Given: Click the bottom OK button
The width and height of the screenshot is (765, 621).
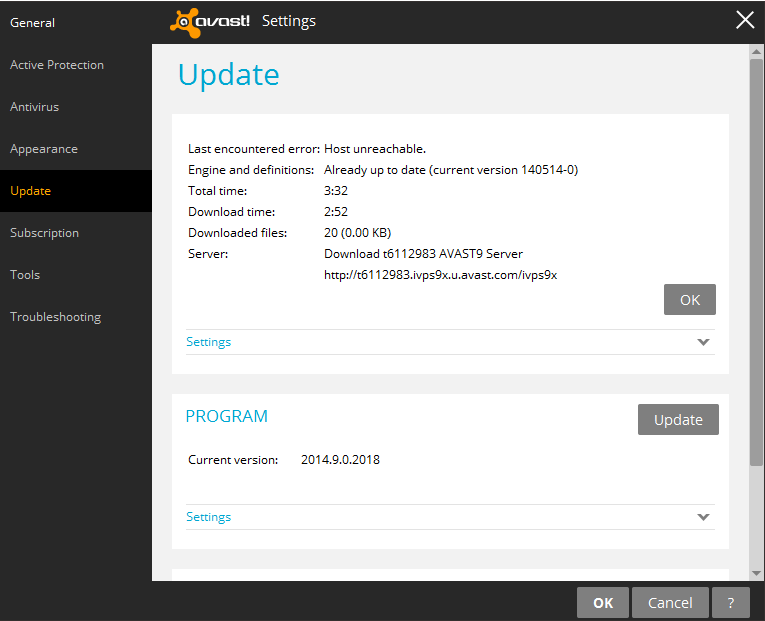Looking at the screenshot, I should [603, 603].
